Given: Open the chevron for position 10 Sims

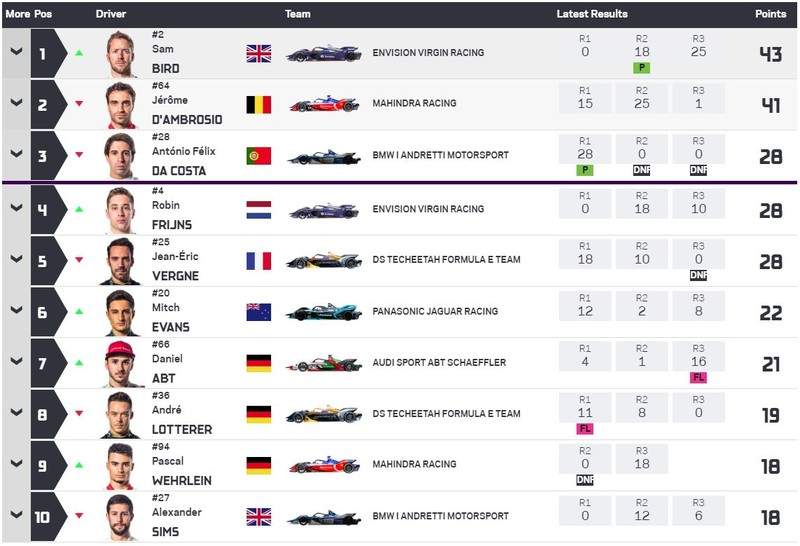Looking at the screenshot, I should tap(15, 516).
